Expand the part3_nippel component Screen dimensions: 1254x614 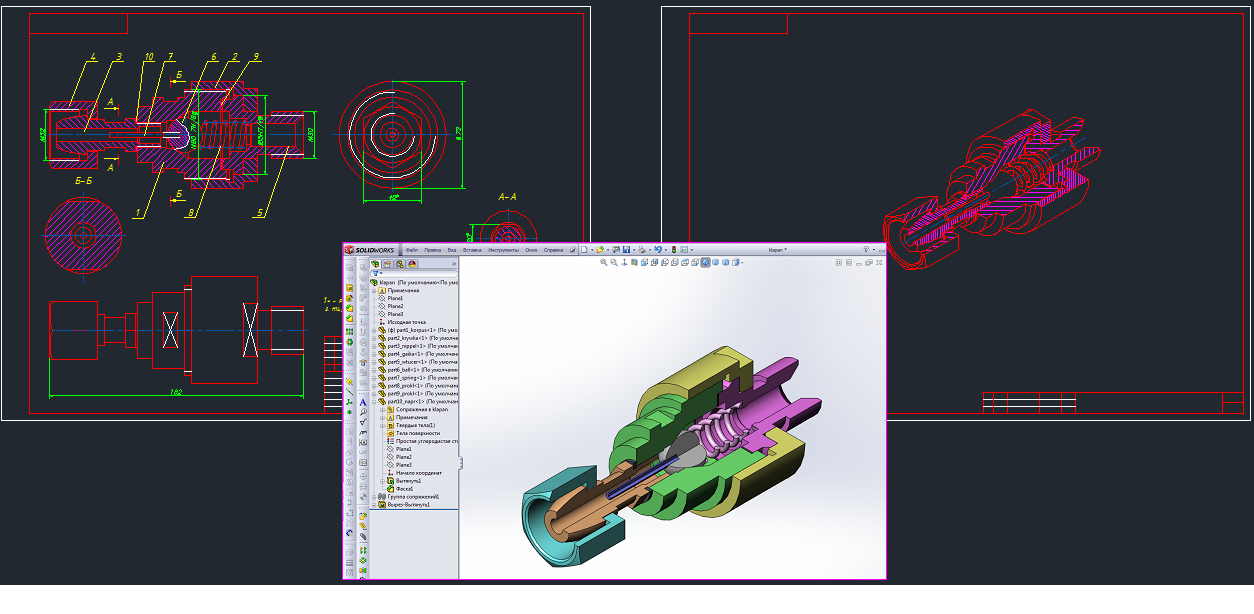click(x=374, y=346)
